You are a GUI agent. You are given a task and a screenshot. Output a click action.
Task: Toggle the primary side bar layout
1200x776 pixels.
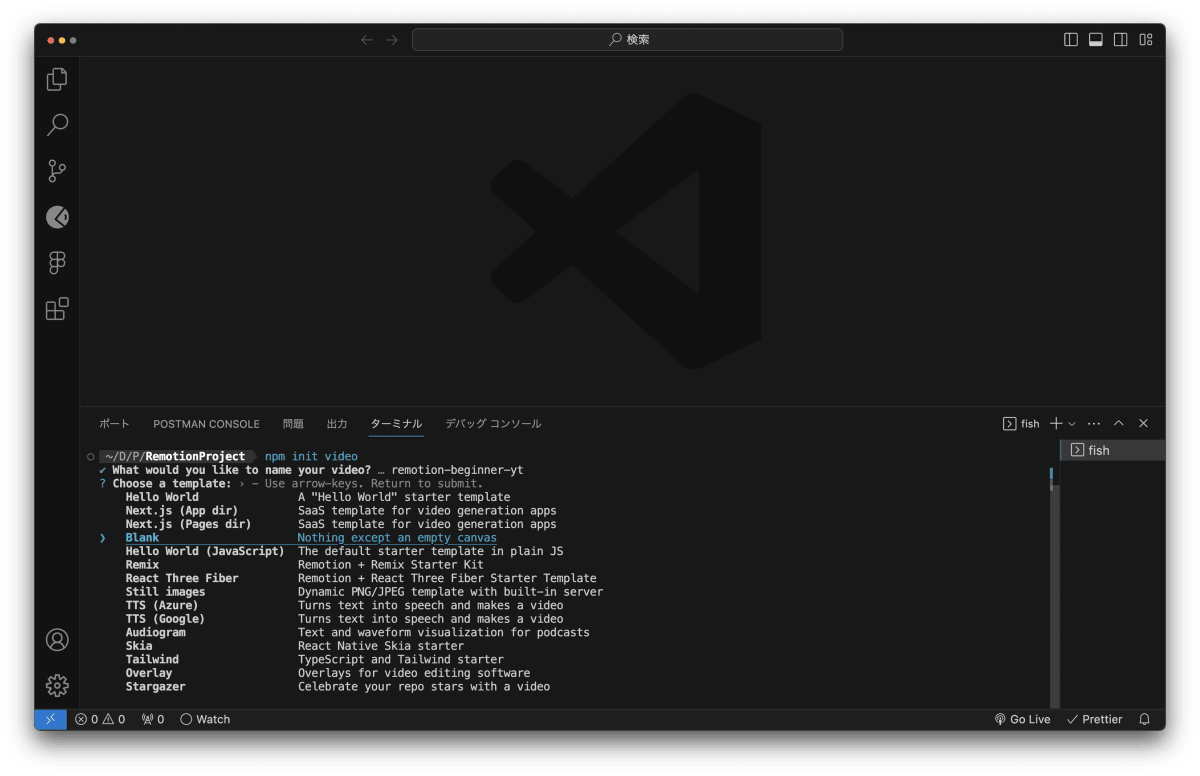coord(1071,40)
